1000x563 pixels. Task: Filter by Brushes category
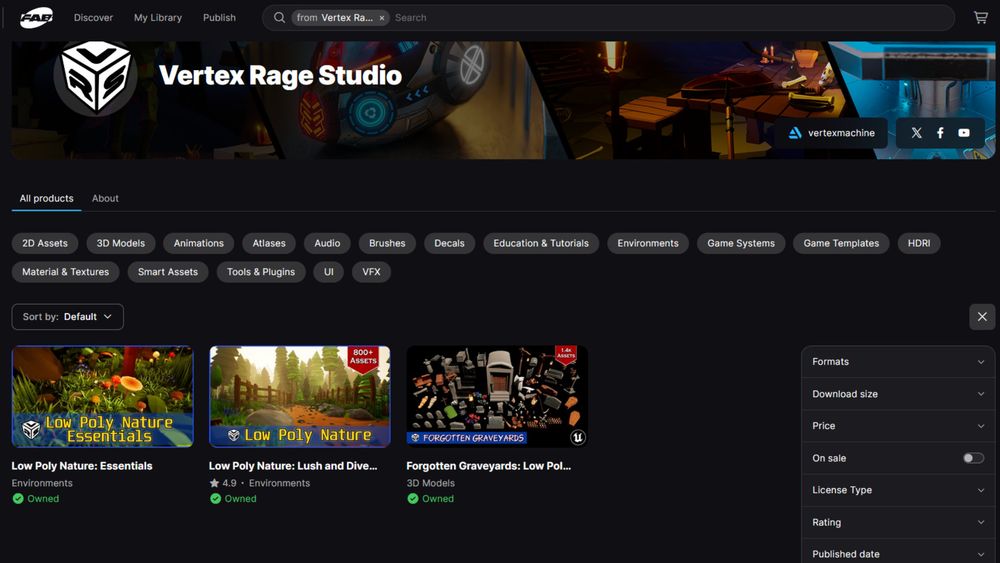[x=387, y=243]
